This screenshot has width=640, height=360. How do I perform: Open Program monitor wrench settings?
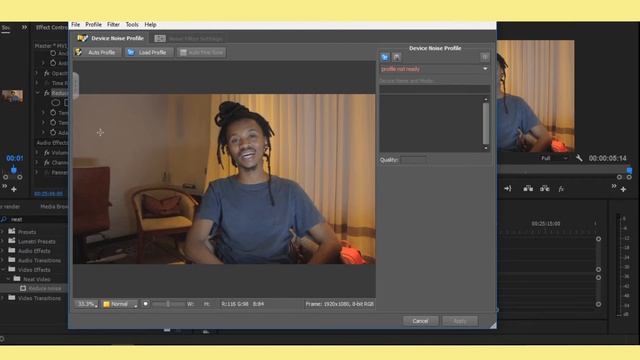point(579,158)
